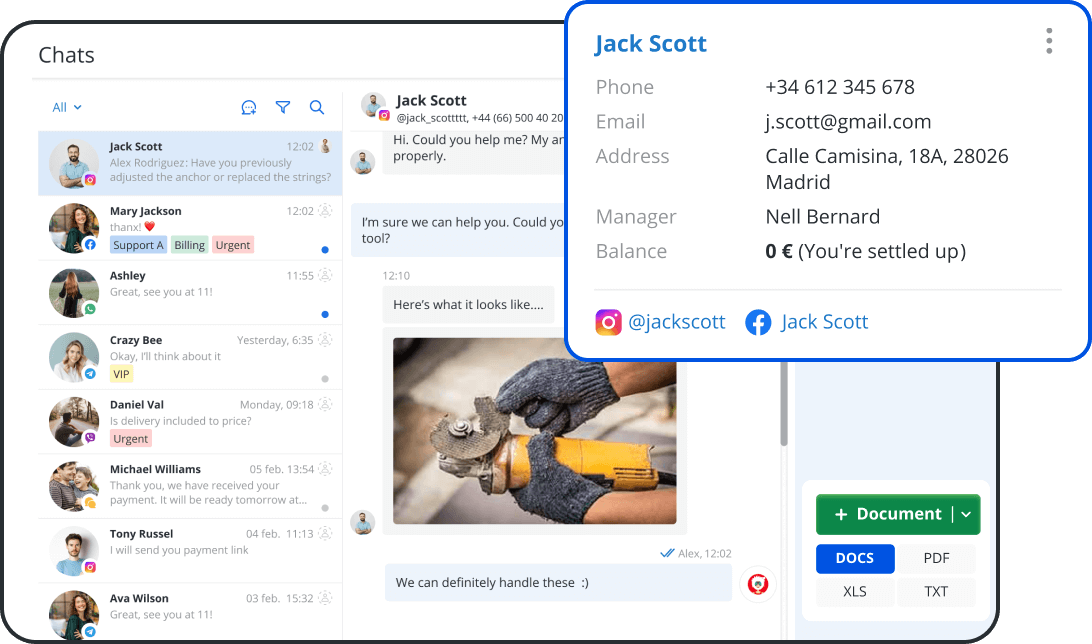
Task: Switch to the PDF tab
Action: pos(937,558)
